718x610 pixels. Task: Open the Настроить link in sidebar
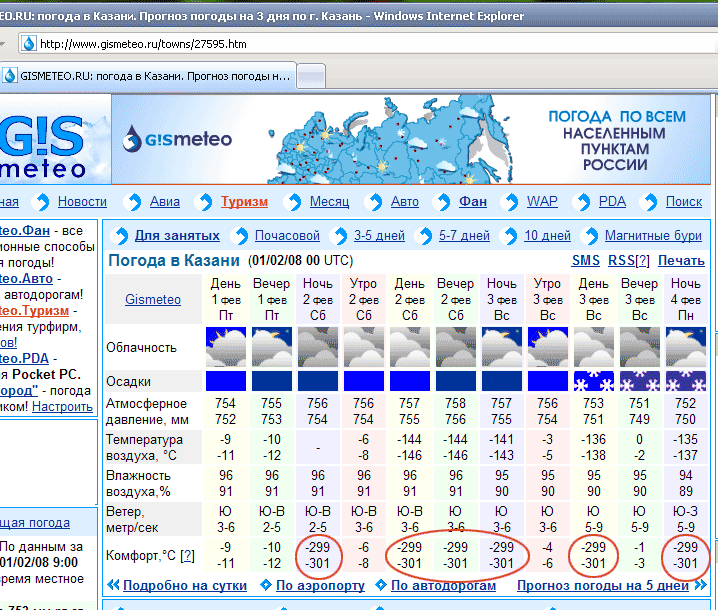point(62,407)
